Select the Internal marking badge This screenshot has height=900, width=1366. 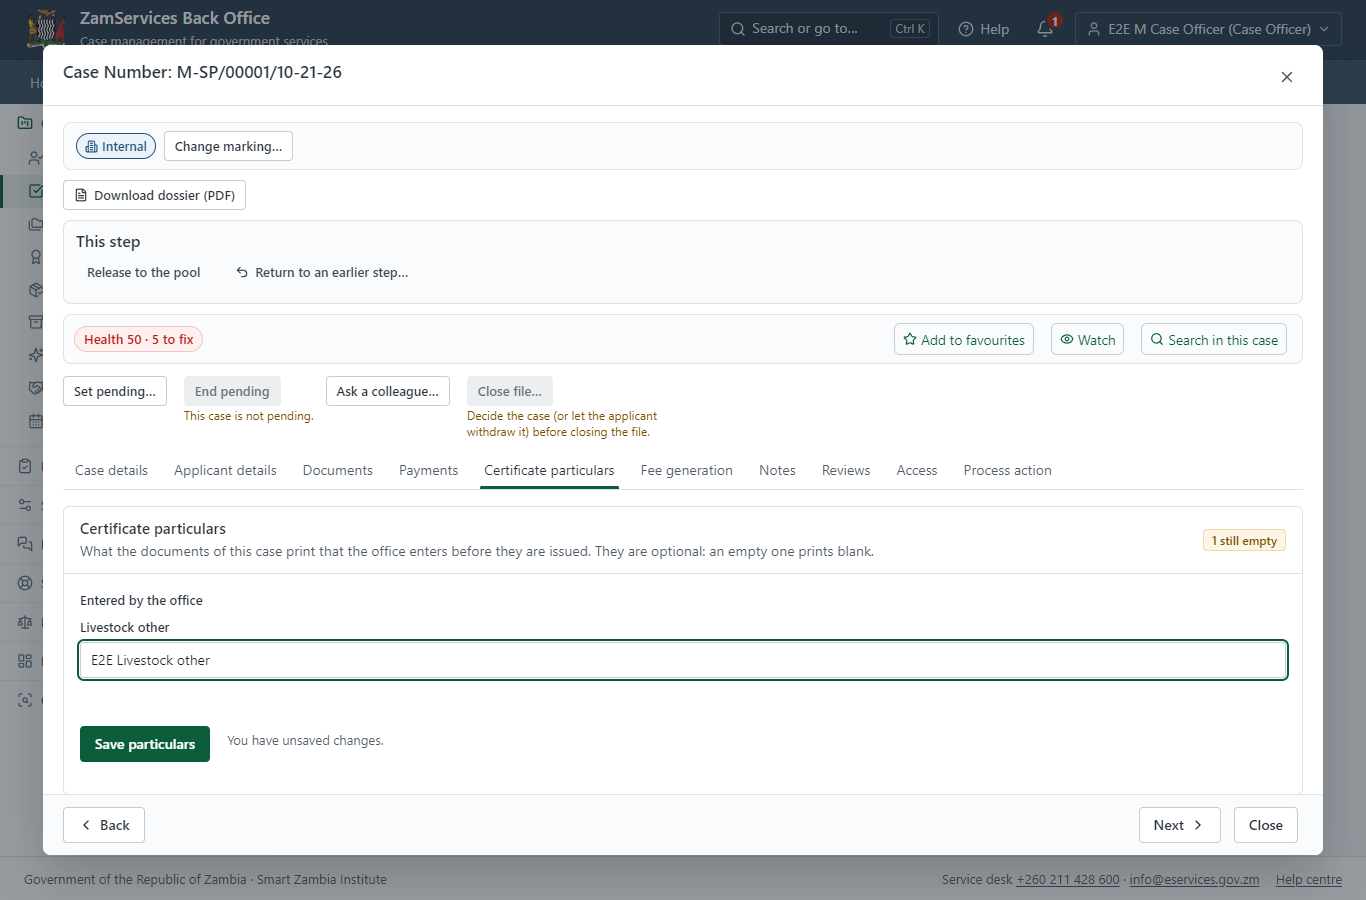tap(116, 146)
